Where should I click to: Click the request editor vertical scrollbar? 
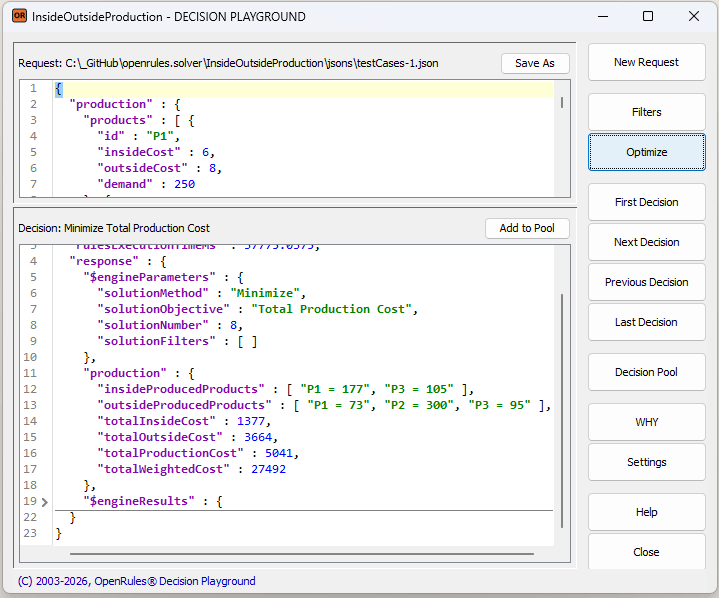point(562,102)
